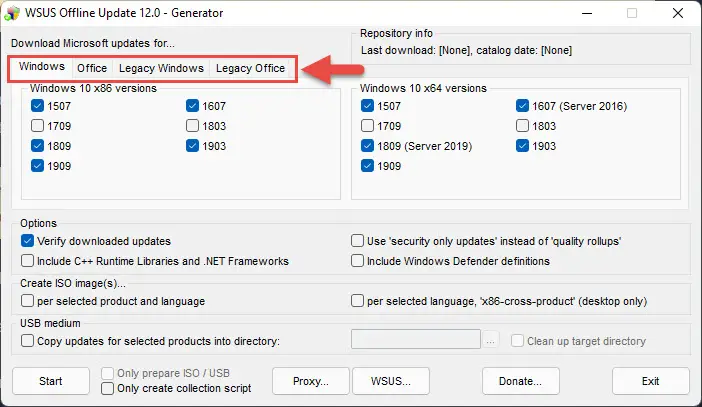Uncheck x86 version 1903
The height and width of the screenshot is (407, 702).
click(192, 146)
